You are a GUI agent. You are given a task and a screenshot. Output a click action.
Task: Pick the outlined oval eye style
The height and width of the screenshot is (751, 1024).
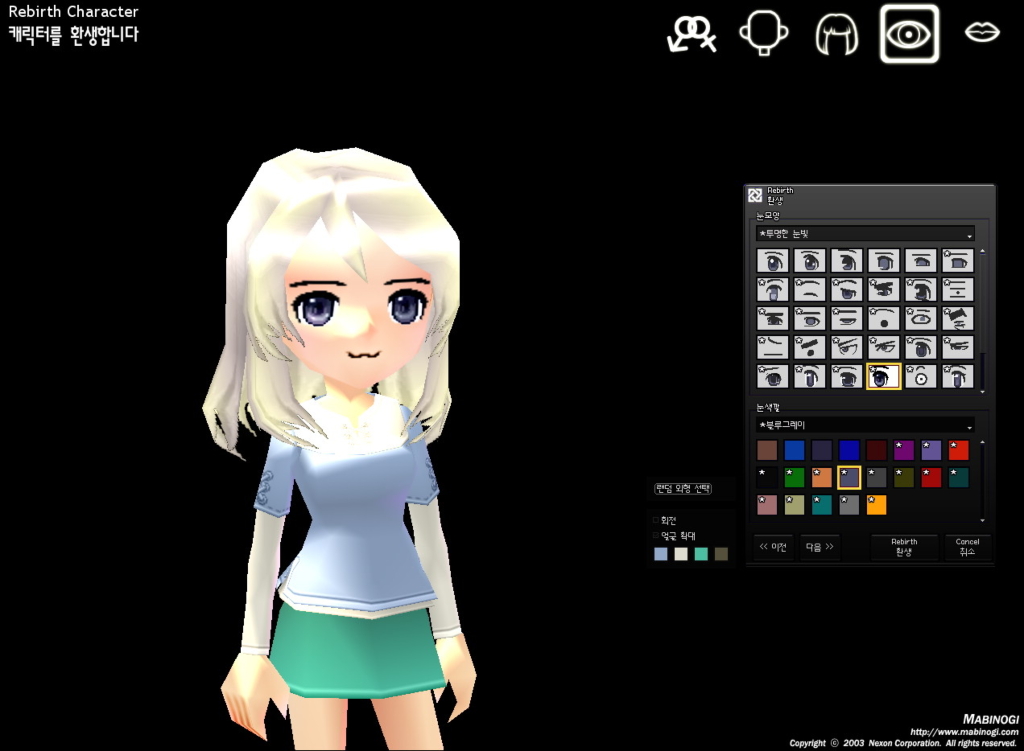(921, 319)
